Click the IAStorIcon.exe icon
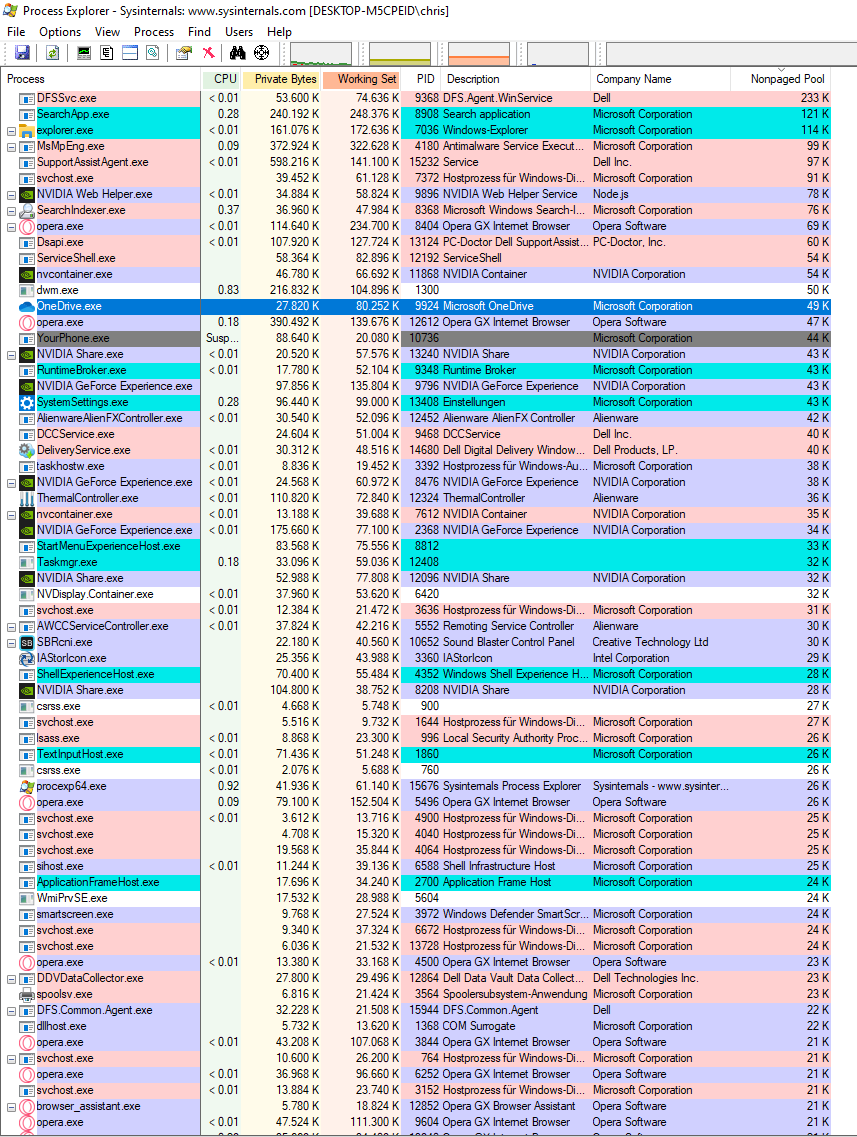 coord(27,658)
